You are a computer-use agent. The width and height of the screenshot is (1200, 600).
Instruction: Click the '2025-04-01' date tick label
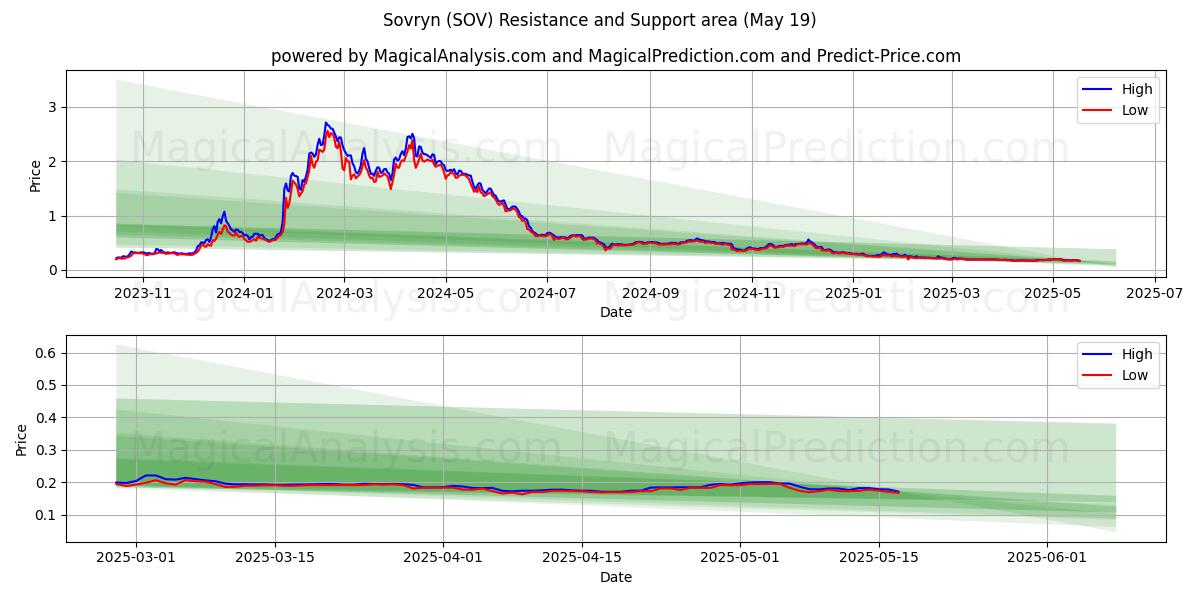[443, 558]
